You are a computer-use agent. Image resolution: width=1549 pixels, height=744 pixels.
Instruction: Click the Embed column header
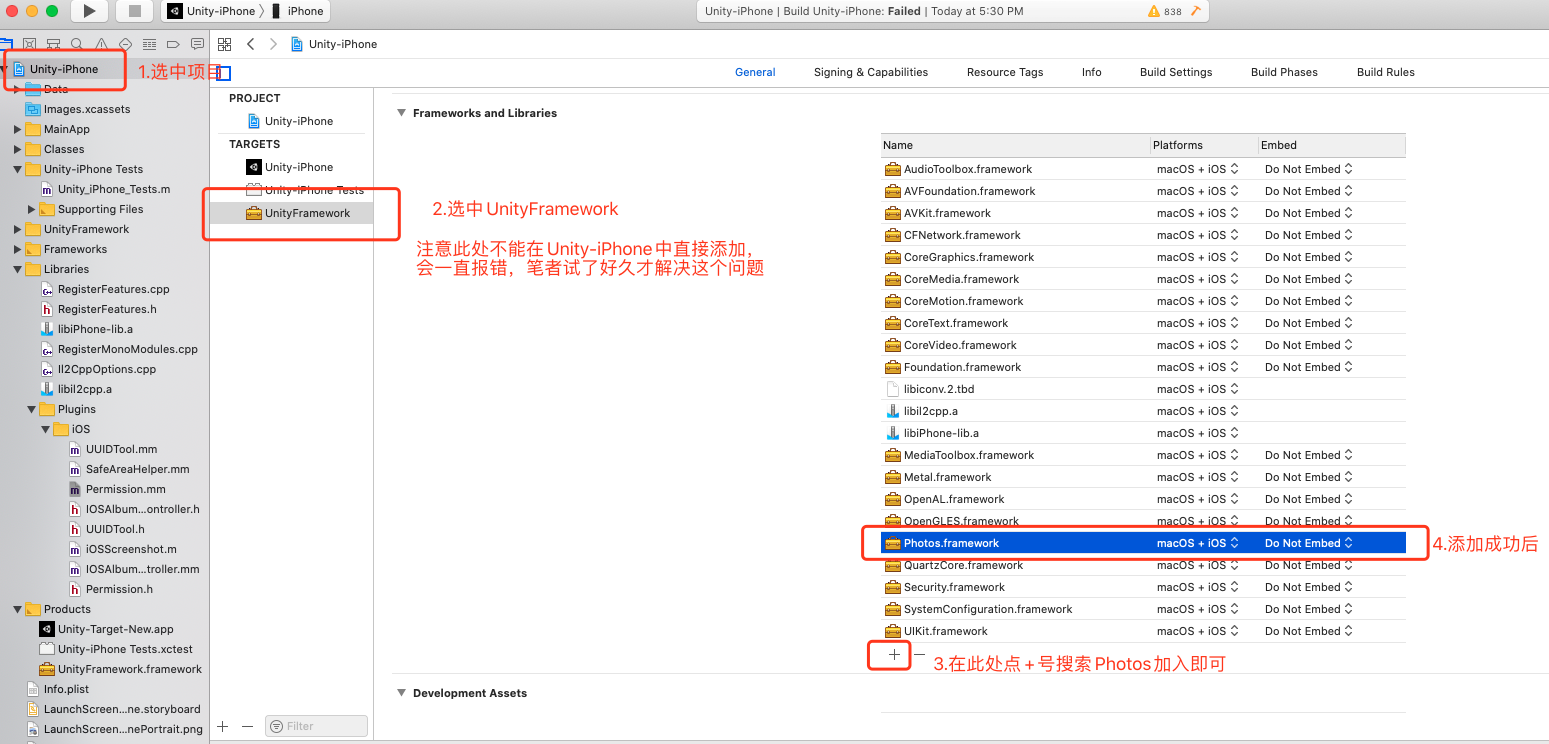(1331, 145)
